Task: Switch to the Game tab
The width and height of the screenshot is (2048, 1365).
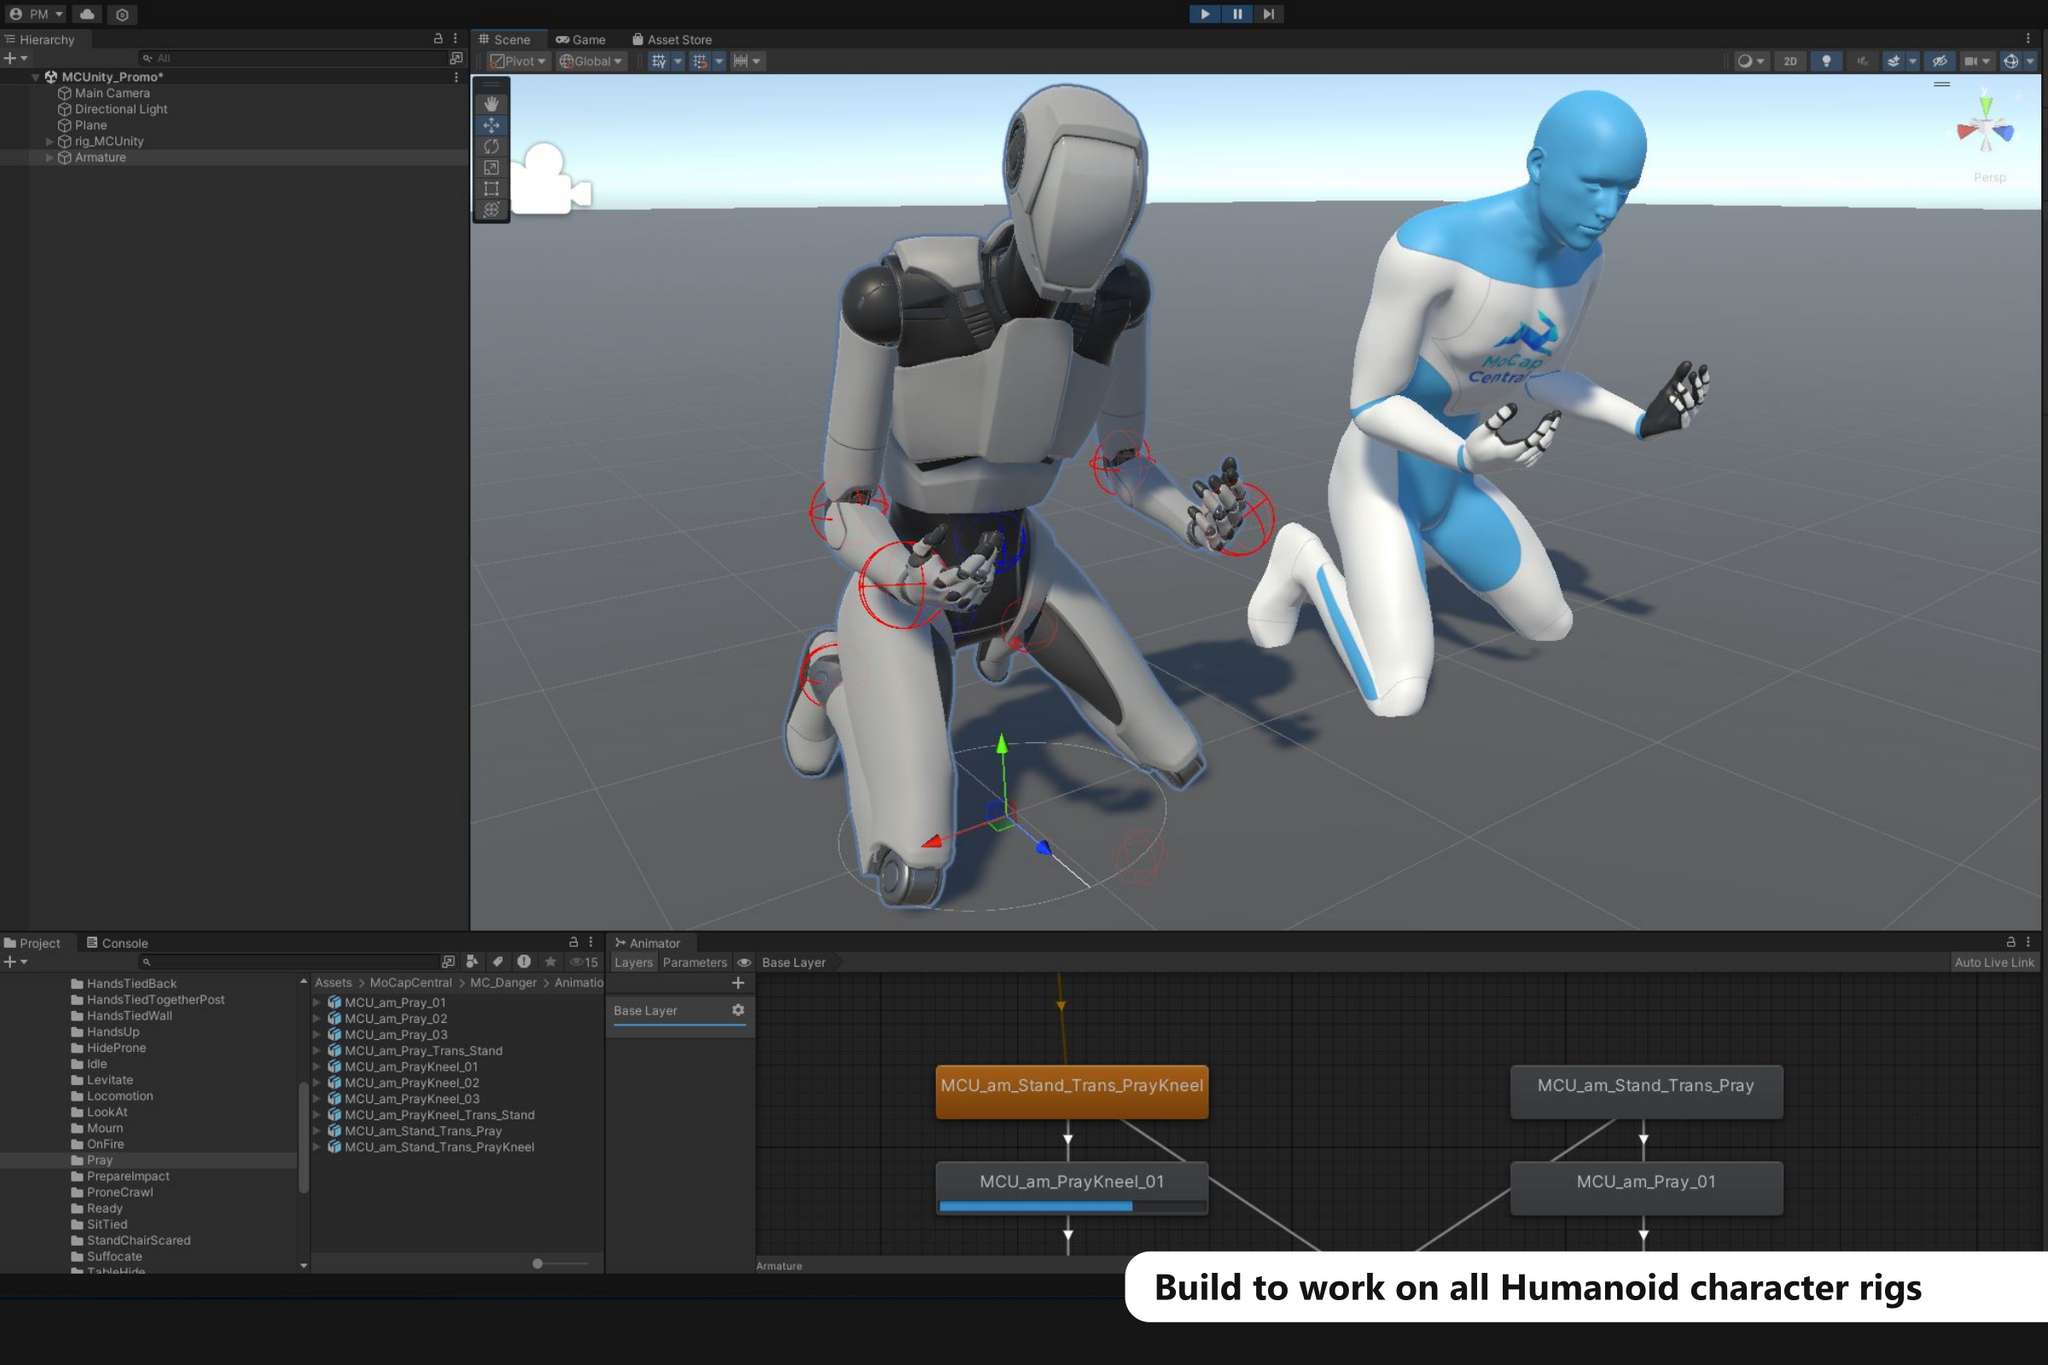Action: [584, 39]
